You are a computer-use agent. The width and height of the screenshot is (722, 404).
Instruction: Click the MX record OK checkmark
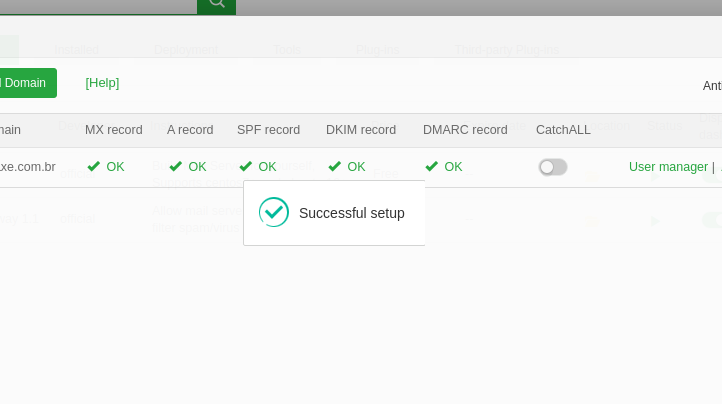click(94, 167)
